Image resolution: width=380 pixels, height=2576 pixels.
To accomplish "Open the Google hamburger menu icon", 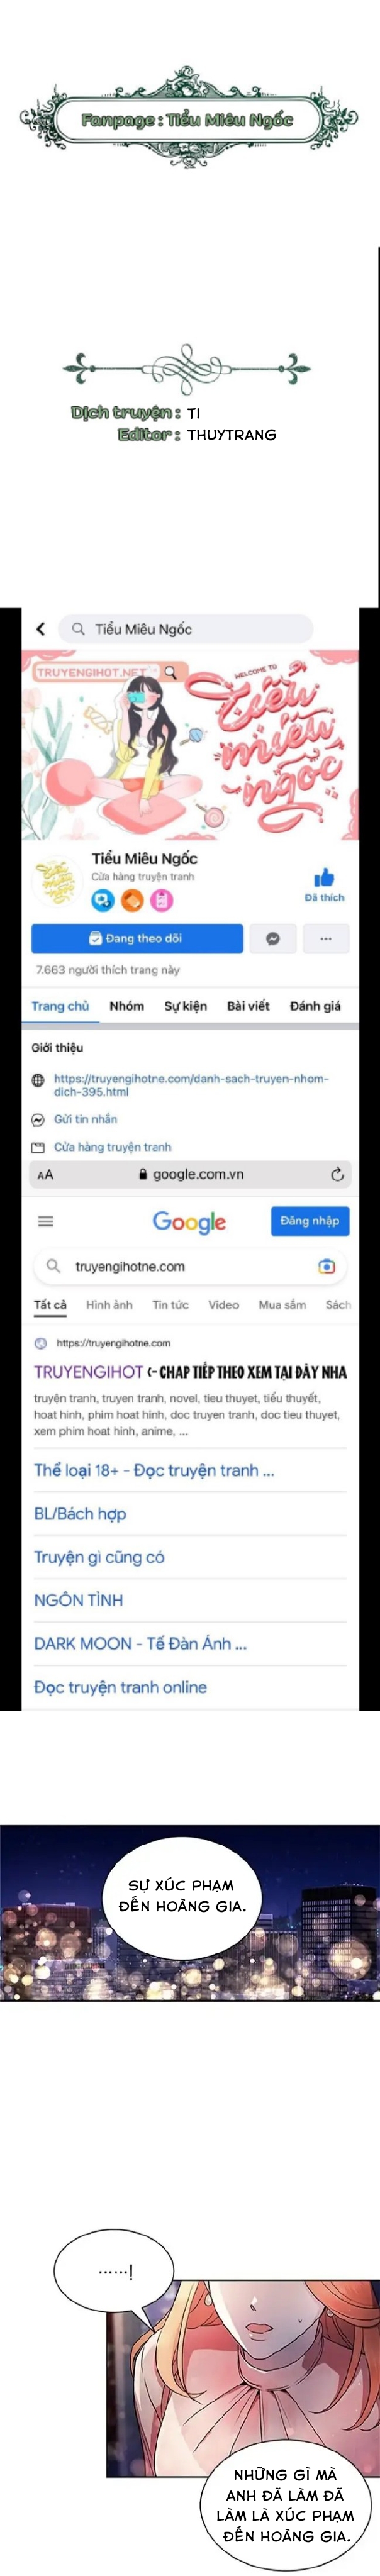I will pyautogui.click(x=46, y=1221).
